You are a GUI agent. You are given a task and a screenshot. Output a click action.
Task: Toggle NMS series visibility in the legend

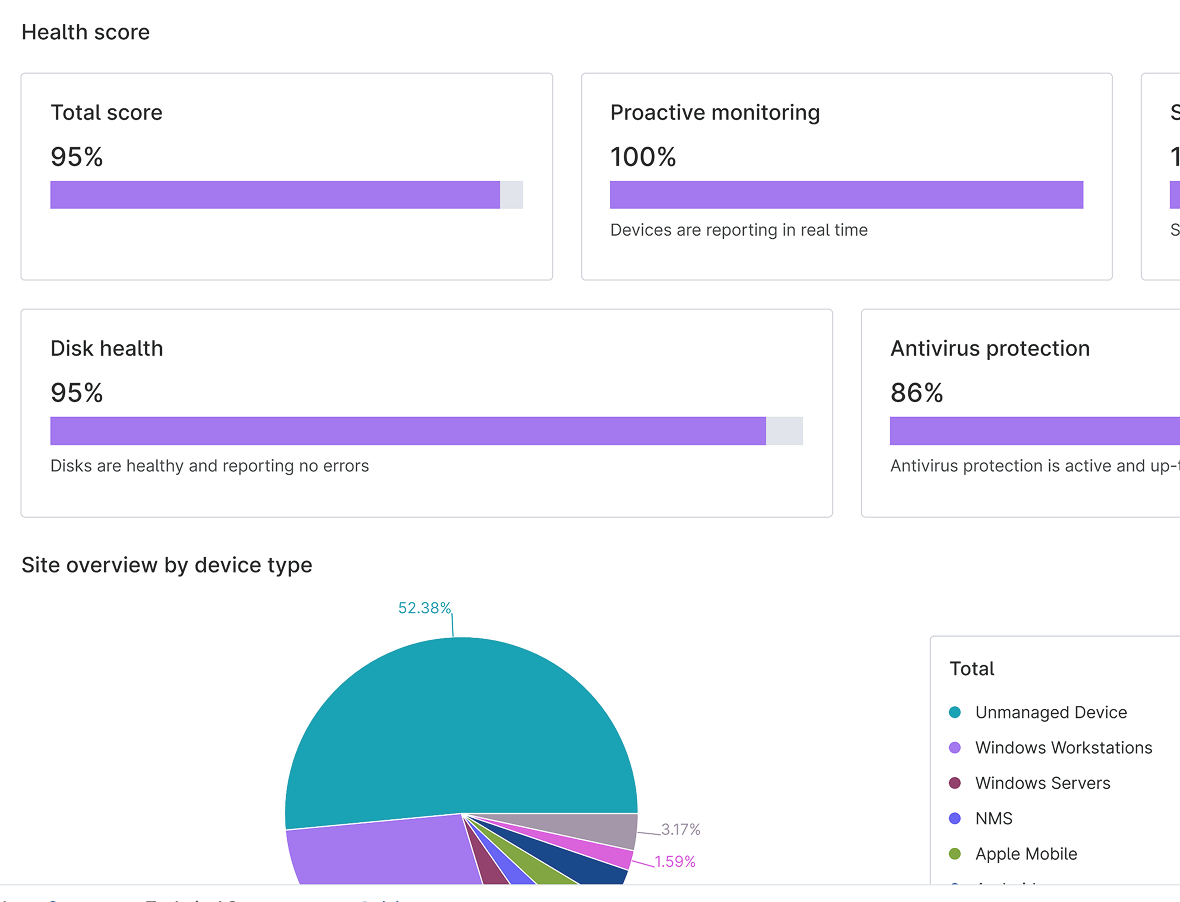994,818
